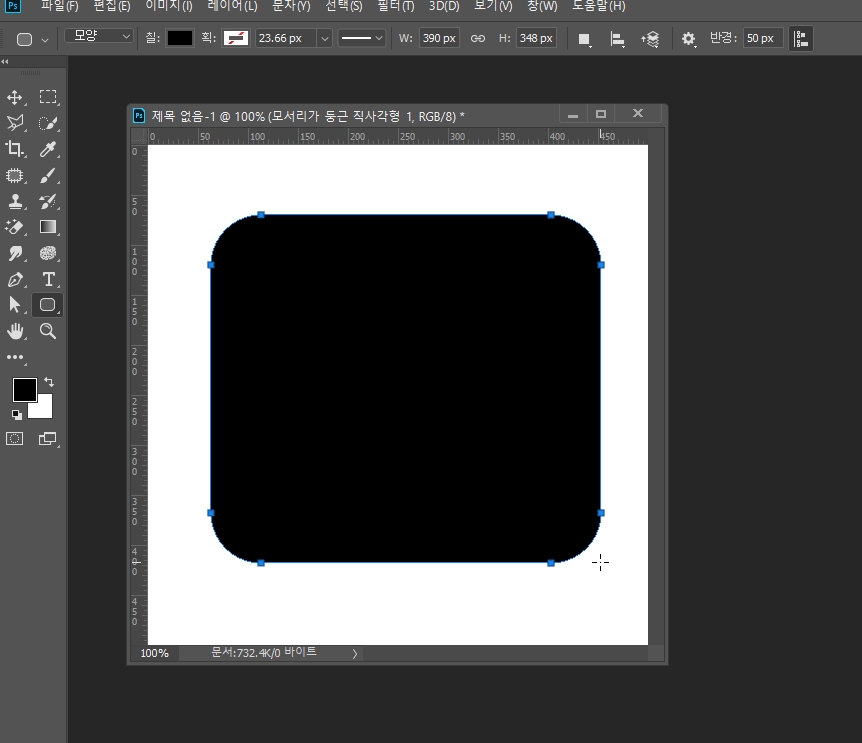Screen dimensions: 862x743
Task: Click the 100% zoom level field
Action: [x=154, y=653]
